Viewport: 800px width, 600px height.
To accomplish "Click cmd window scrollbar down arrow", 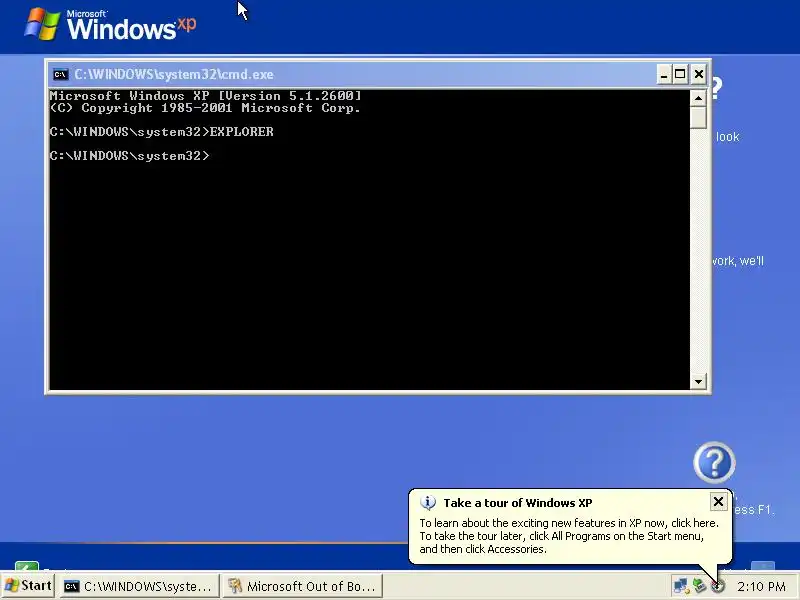I will [698, 381].
